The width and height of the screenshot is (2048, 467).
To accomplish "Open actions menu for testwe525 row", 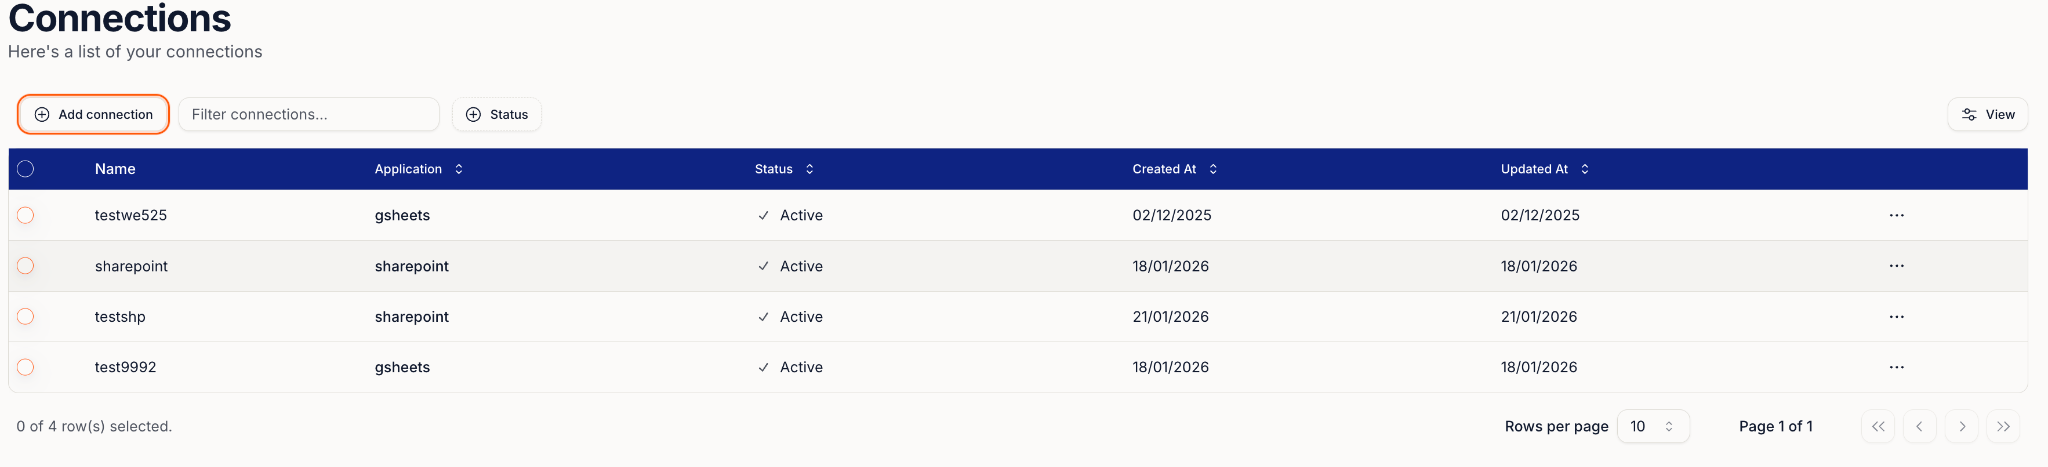I will [1896, 215].
